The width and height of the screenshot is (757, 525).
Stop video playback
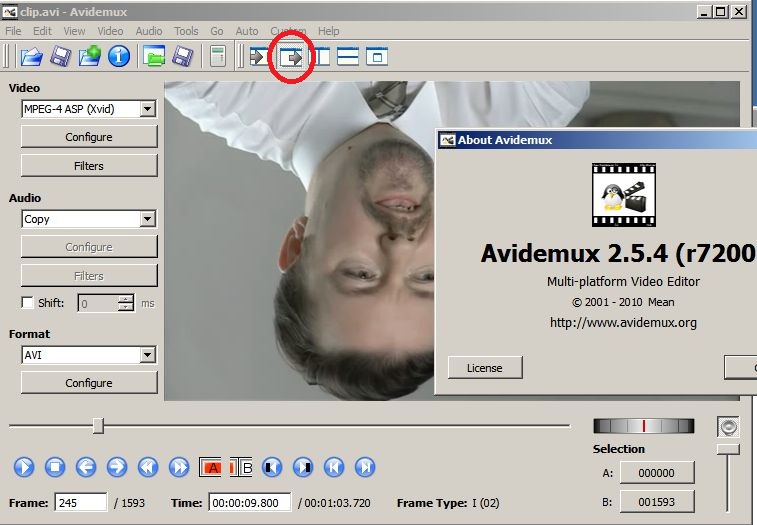coord(55,467)
